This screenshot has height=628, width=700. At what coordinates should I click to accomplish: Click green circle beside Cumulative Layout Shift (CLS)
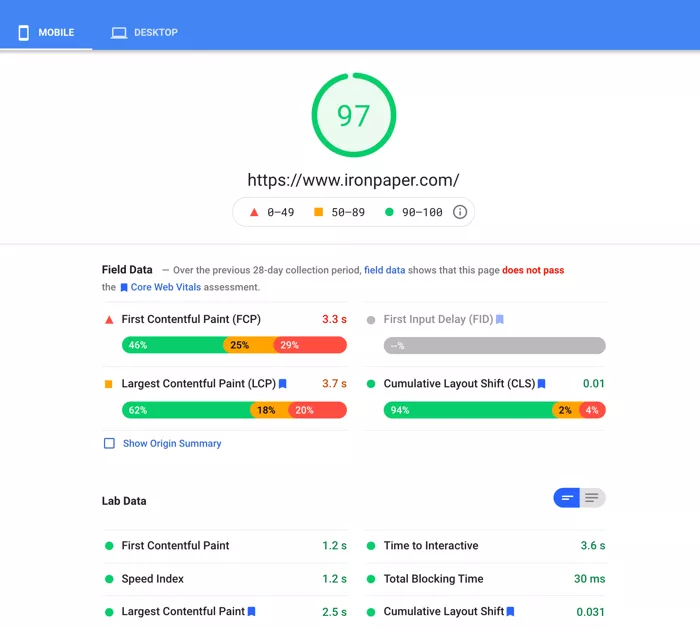[371, 384]
